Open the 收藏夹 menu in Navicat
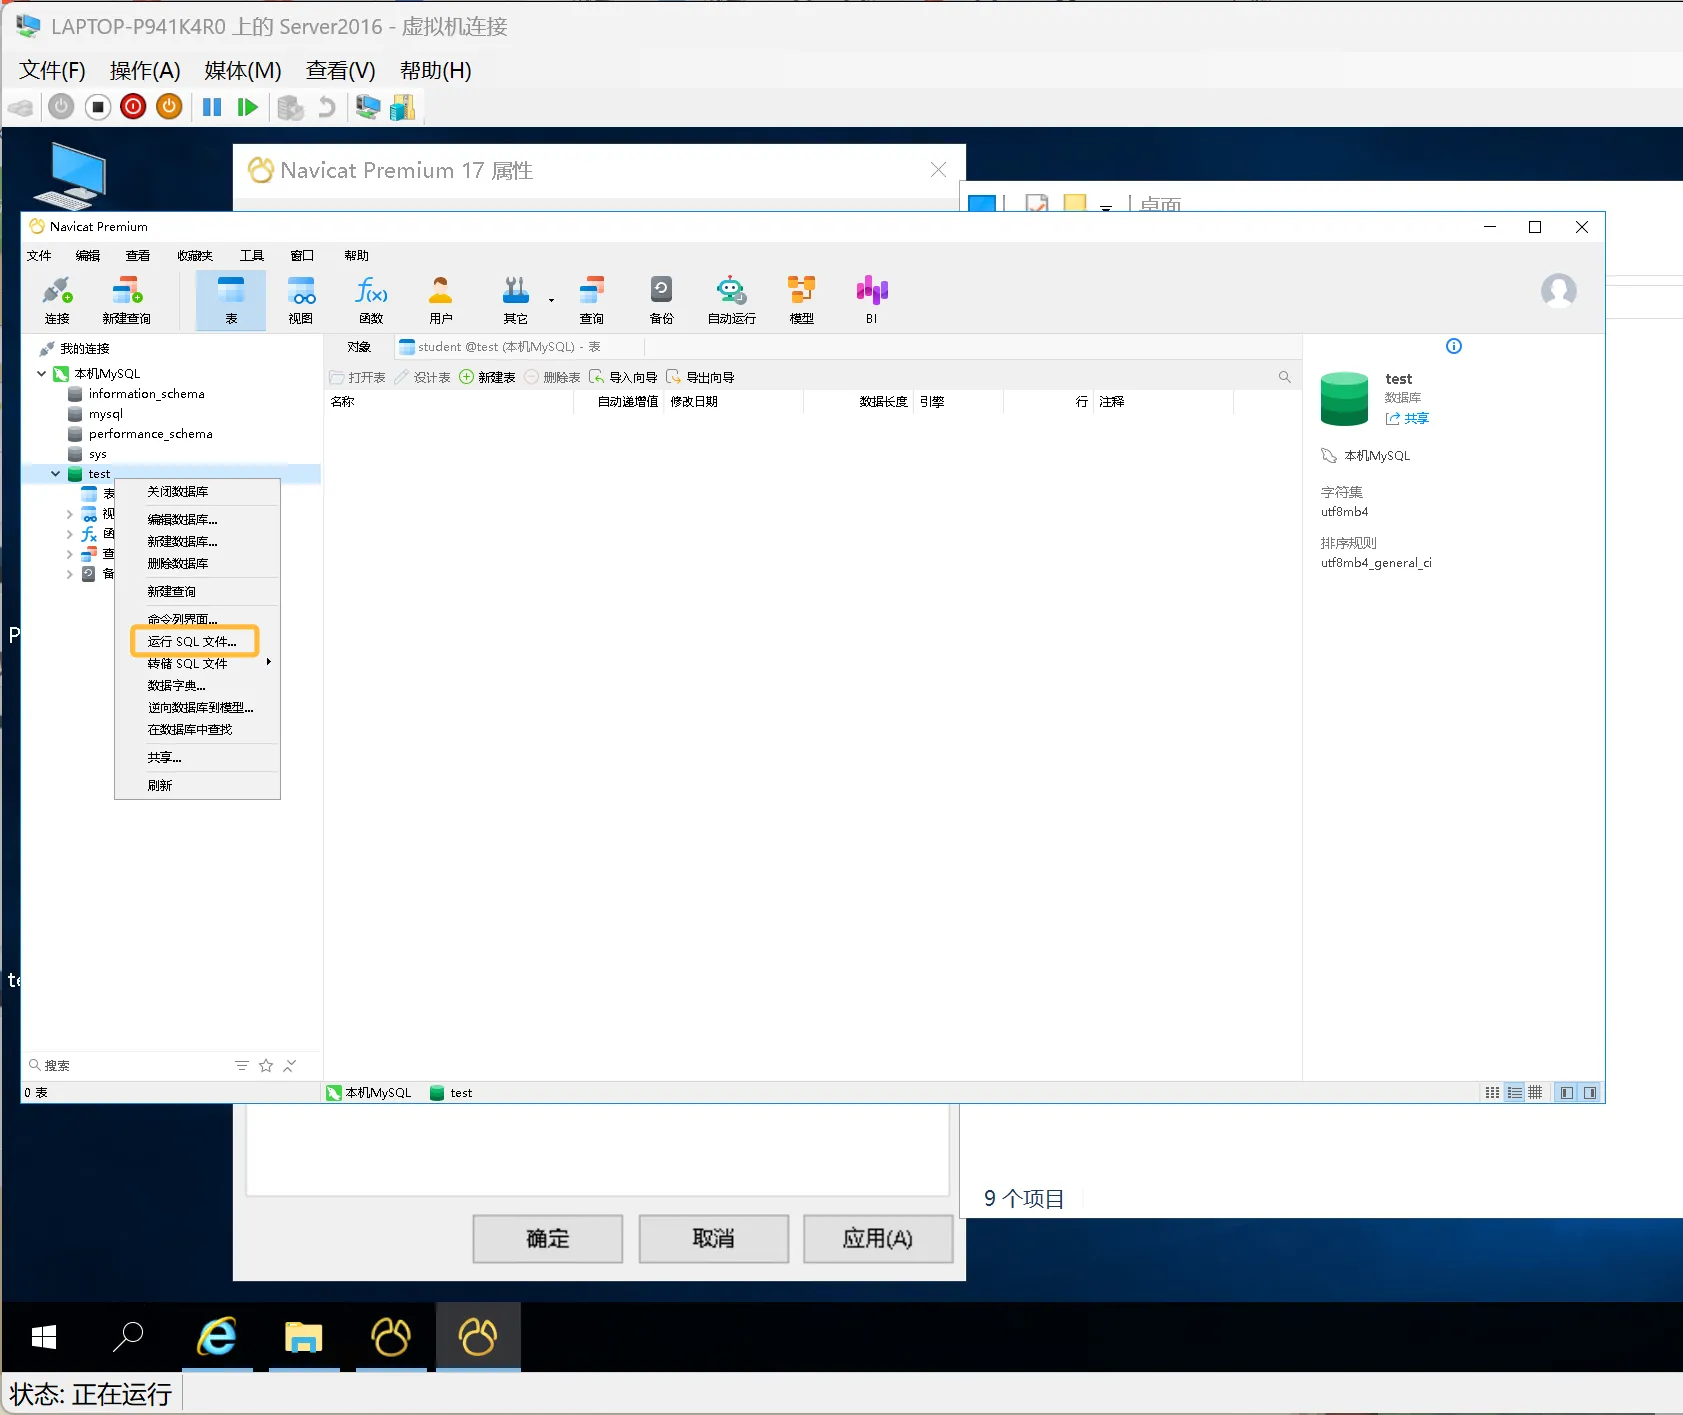The image size is (1683, 1415). click(195, 256)
